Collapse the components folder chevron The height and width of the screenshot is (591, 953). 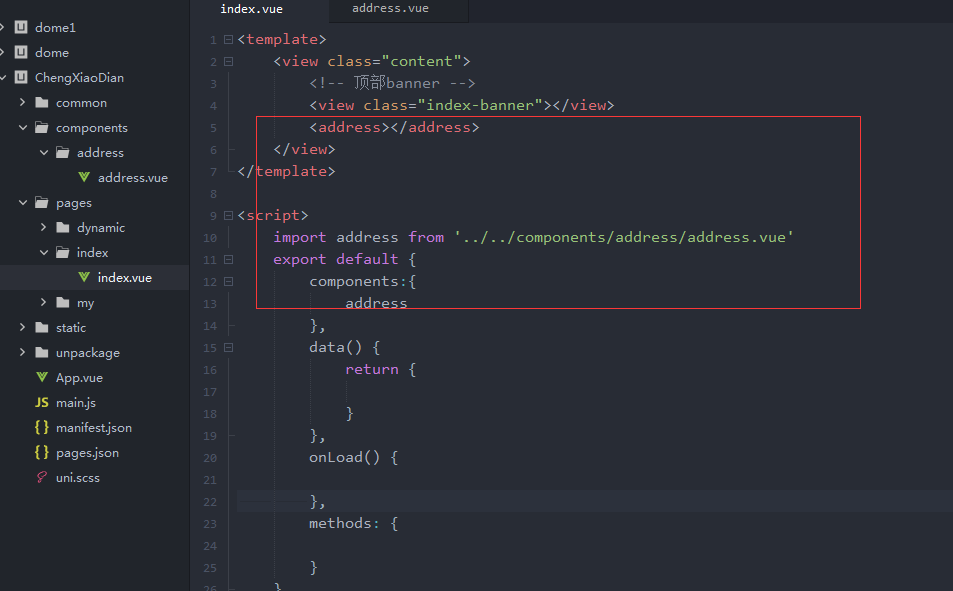(22, 128)
